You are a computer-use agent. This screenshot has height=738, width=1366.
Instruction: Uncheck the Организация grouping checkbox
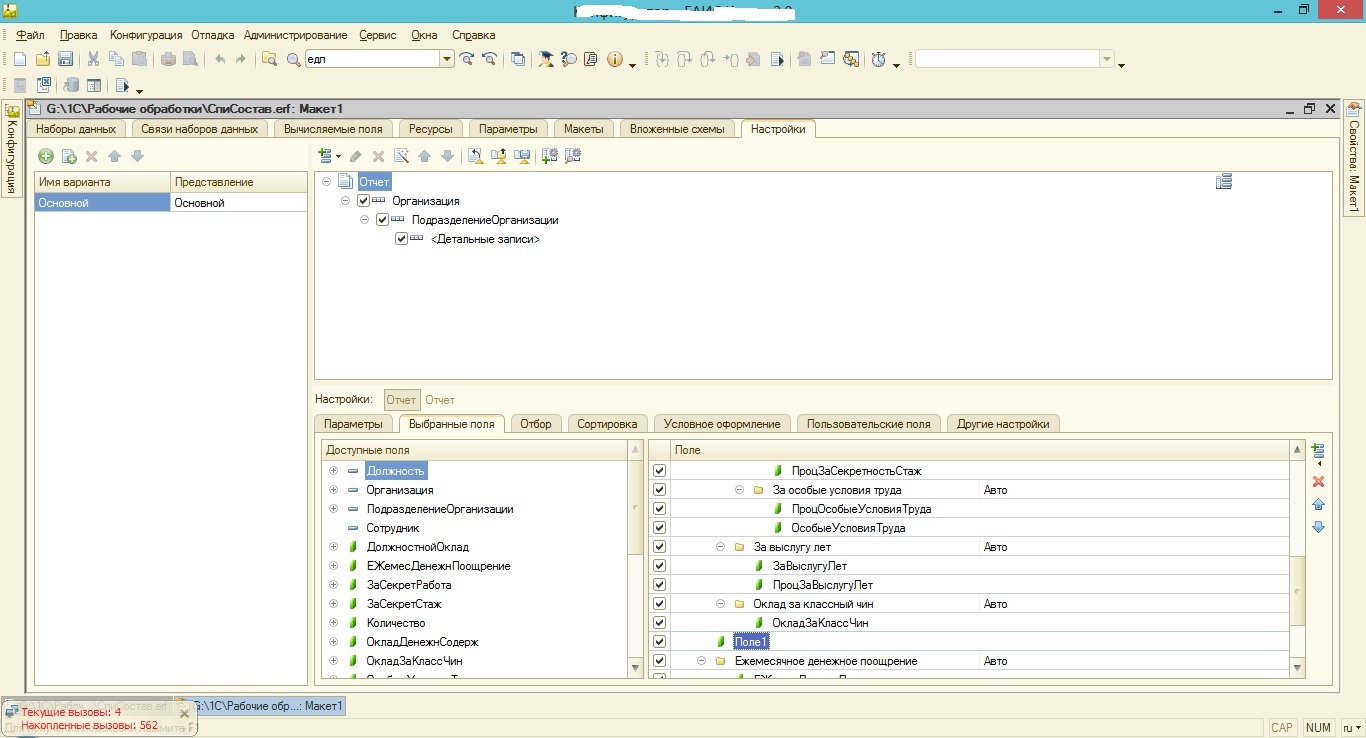point(363,201)
